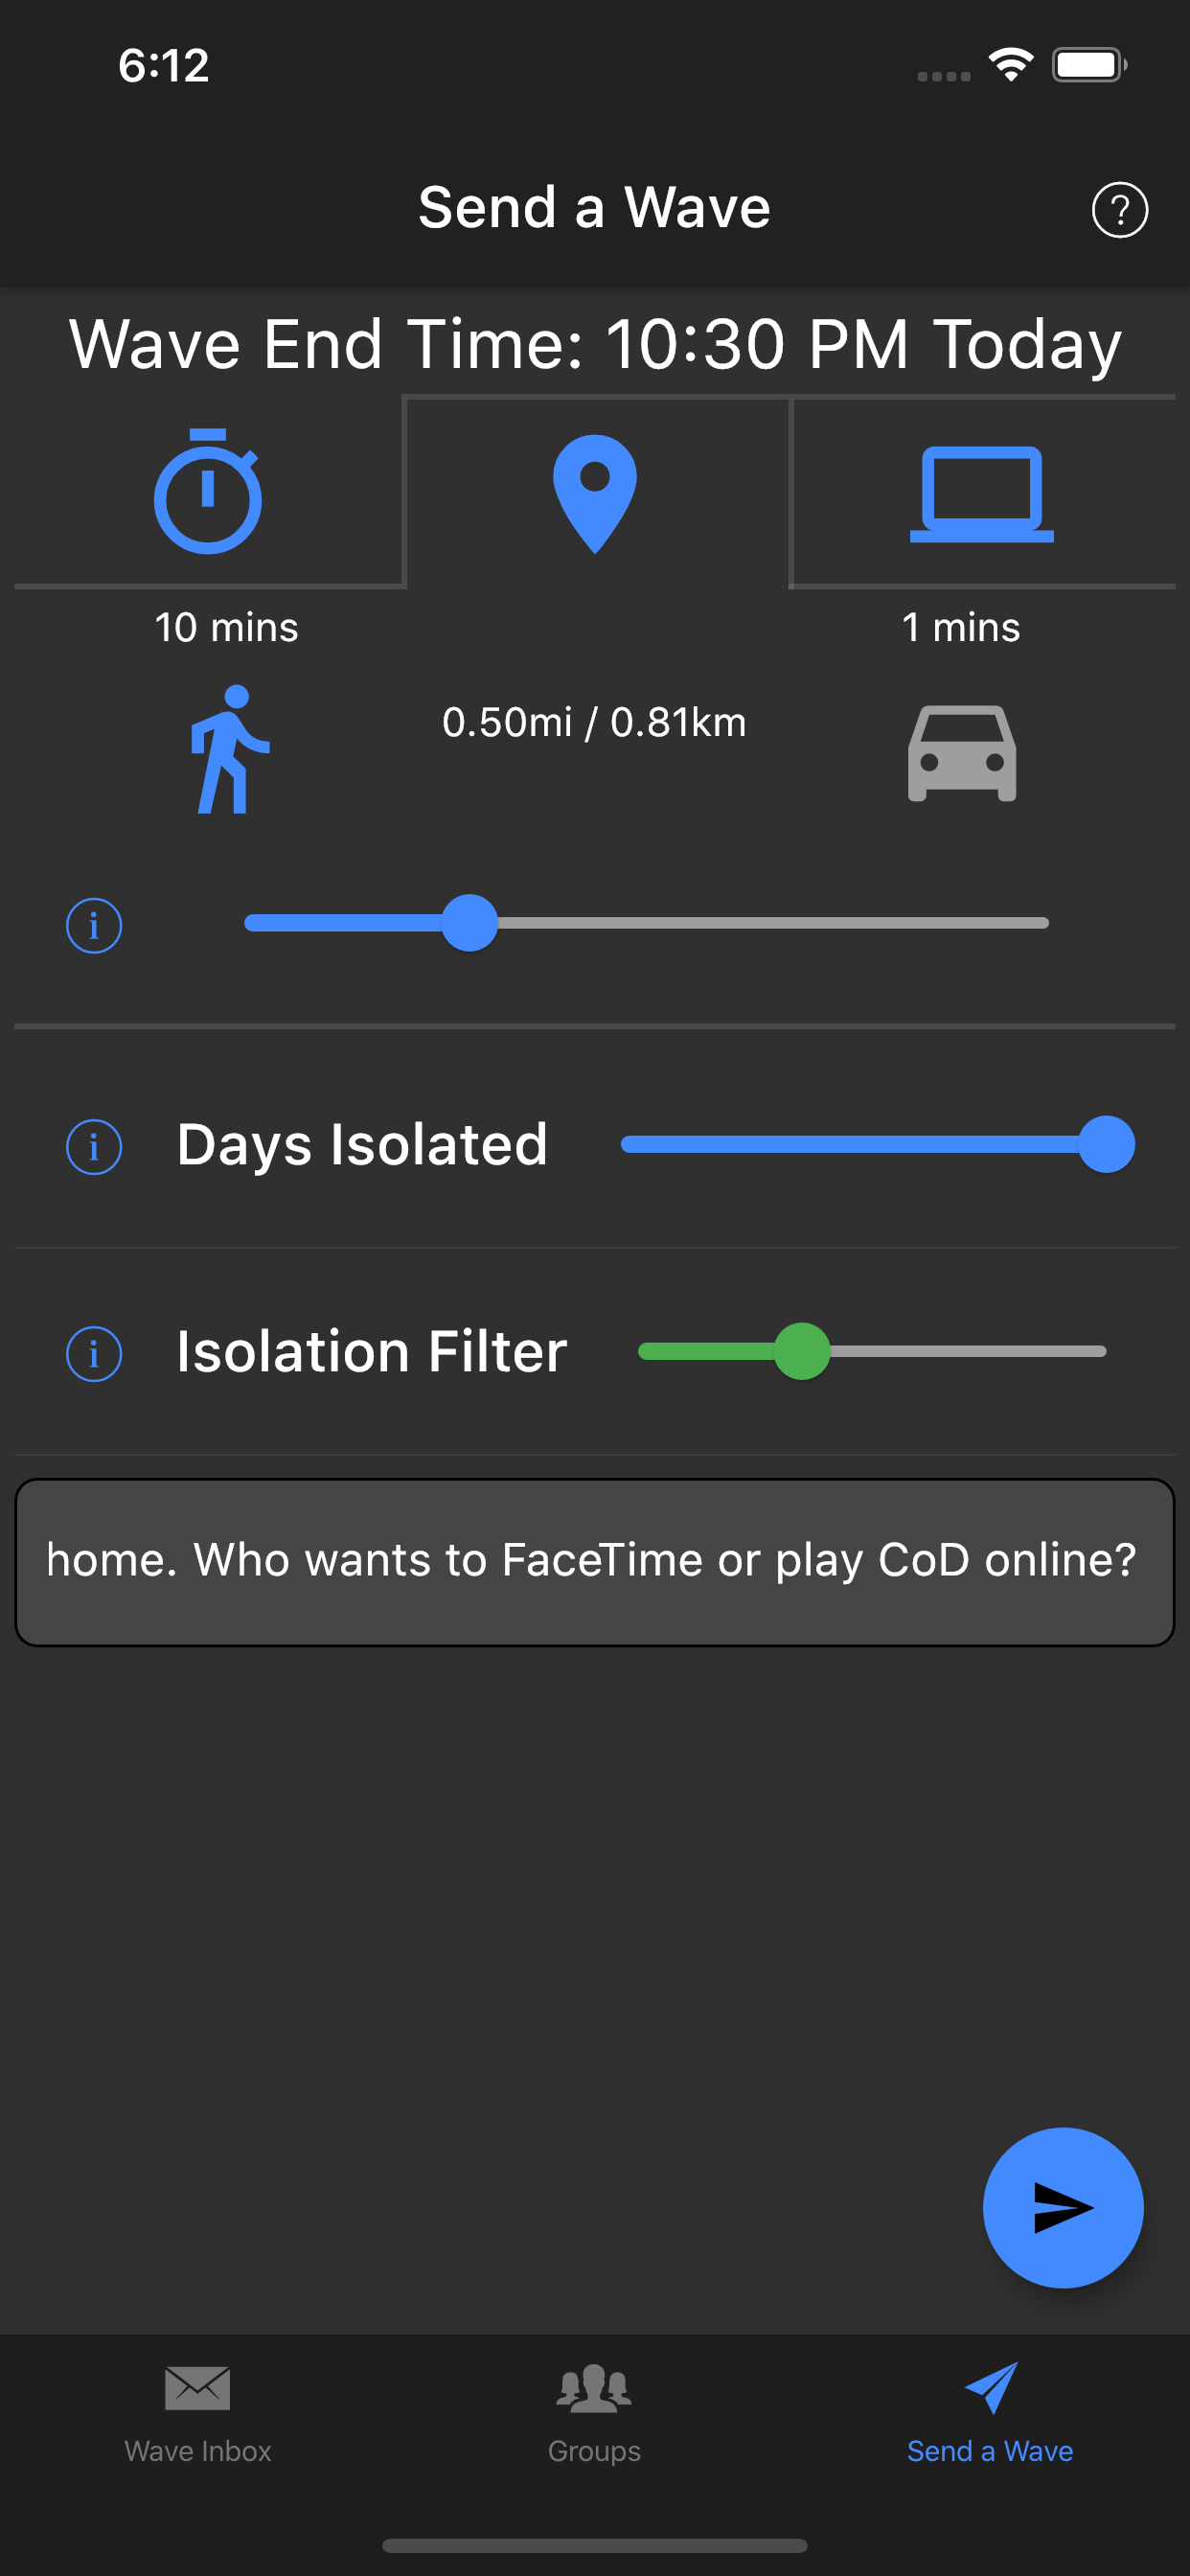Screen dimensions: 1190x2576
Task: Select the location pin tab
Action: 595,493
